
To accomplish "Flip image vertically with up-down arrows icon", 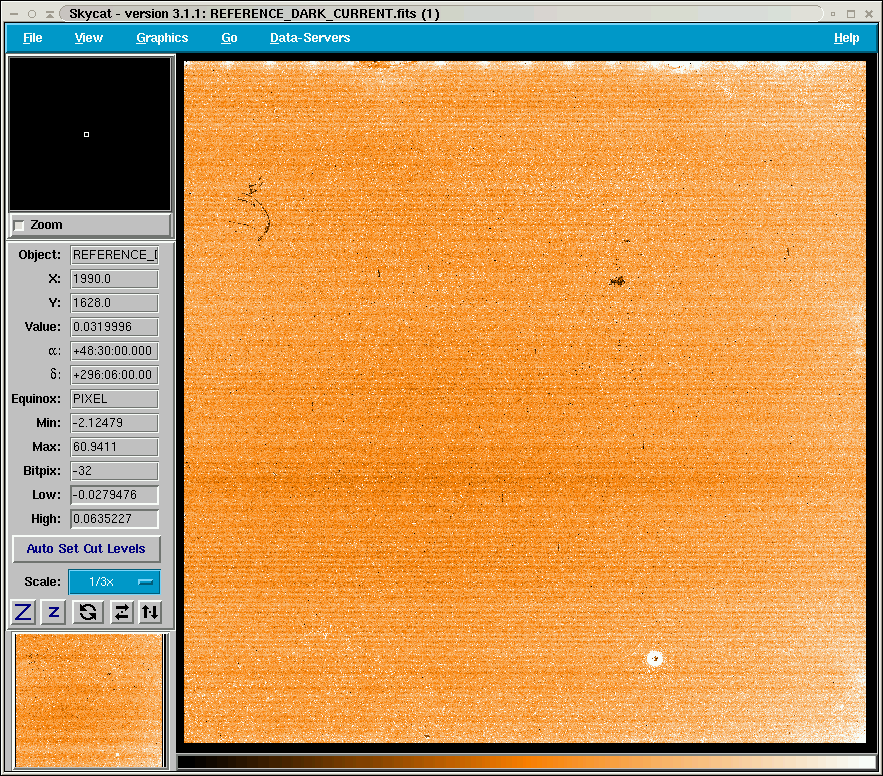I will pos(150,612).
